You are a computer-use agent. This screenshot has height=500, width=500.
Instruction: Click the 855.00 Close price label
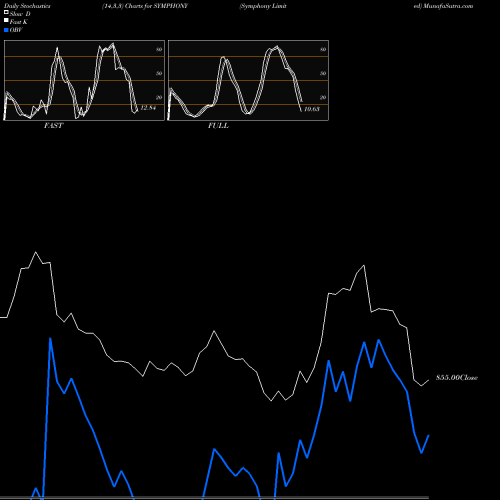(457, 378)
